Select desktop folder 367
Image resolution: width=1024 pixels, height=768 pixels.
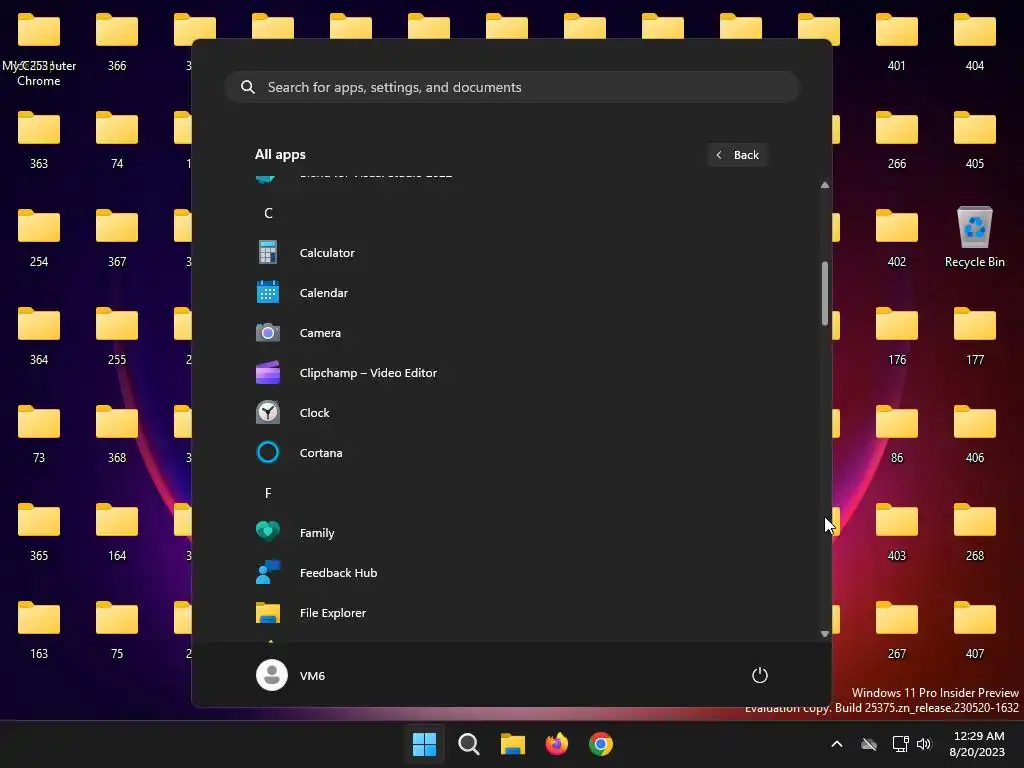117,237
